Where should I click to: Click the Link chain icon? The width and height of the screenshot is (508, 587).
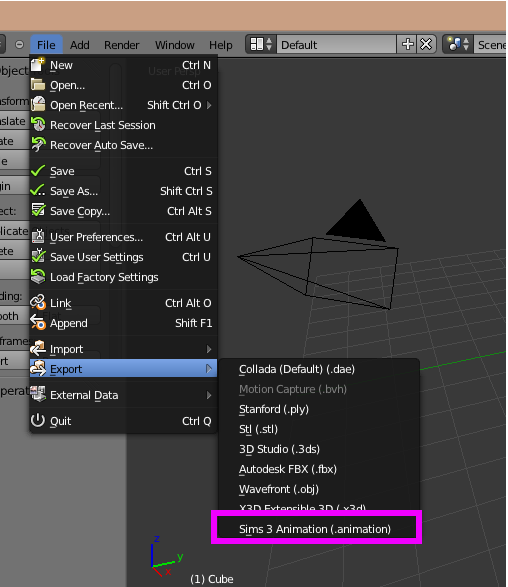coord(38,302)
